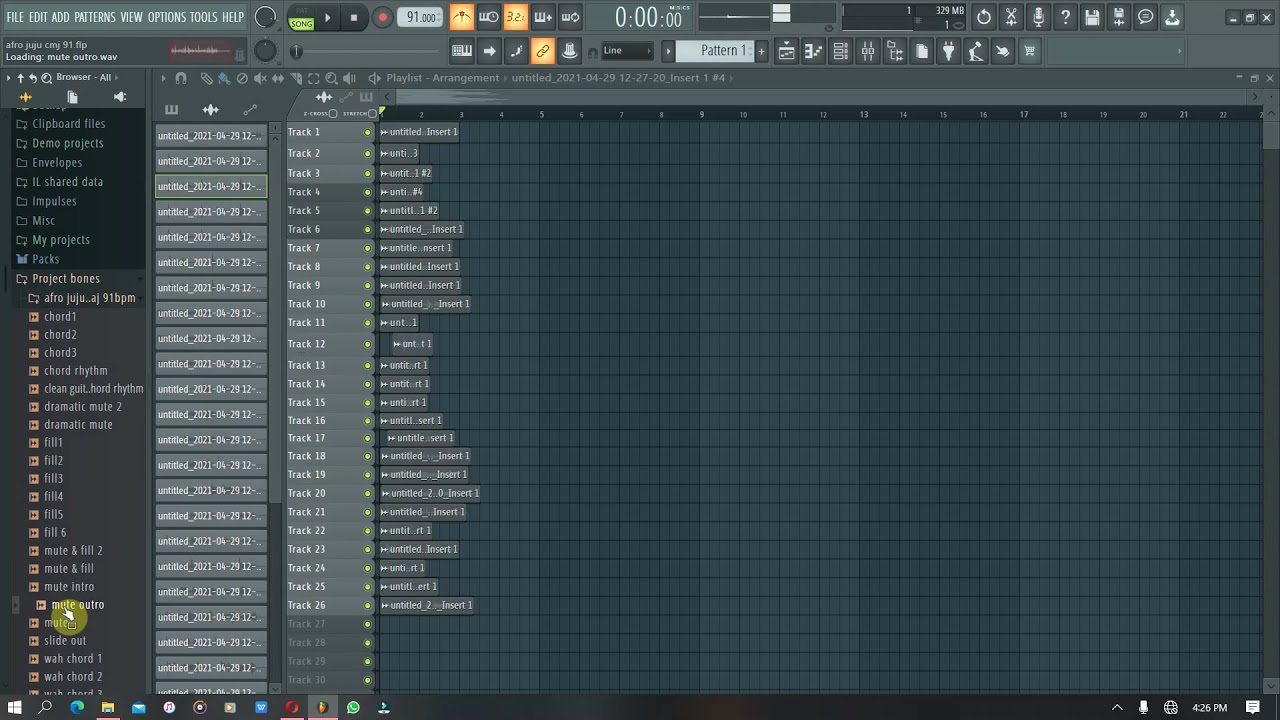Image resolution: width=1280 pixels, height=720 pixels.
Task: Collapse the Project bones folder
Action: (x=66, y=279)
